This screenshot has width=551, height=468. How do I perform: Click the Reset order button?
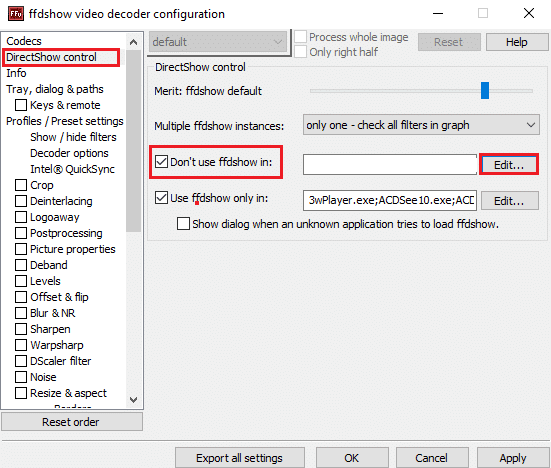pyautogui.click(x=72, y=422)
